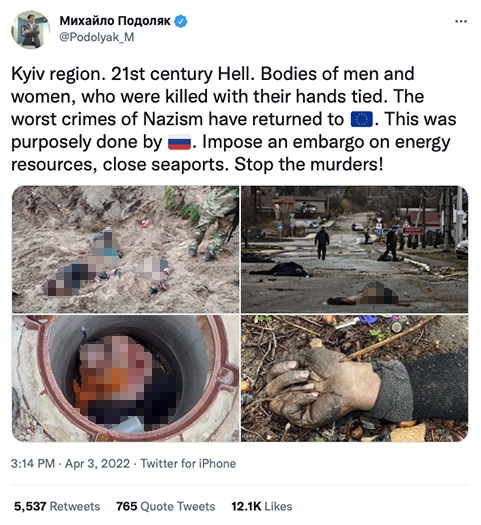Click the person walking on the road

[x=322, y=243]
